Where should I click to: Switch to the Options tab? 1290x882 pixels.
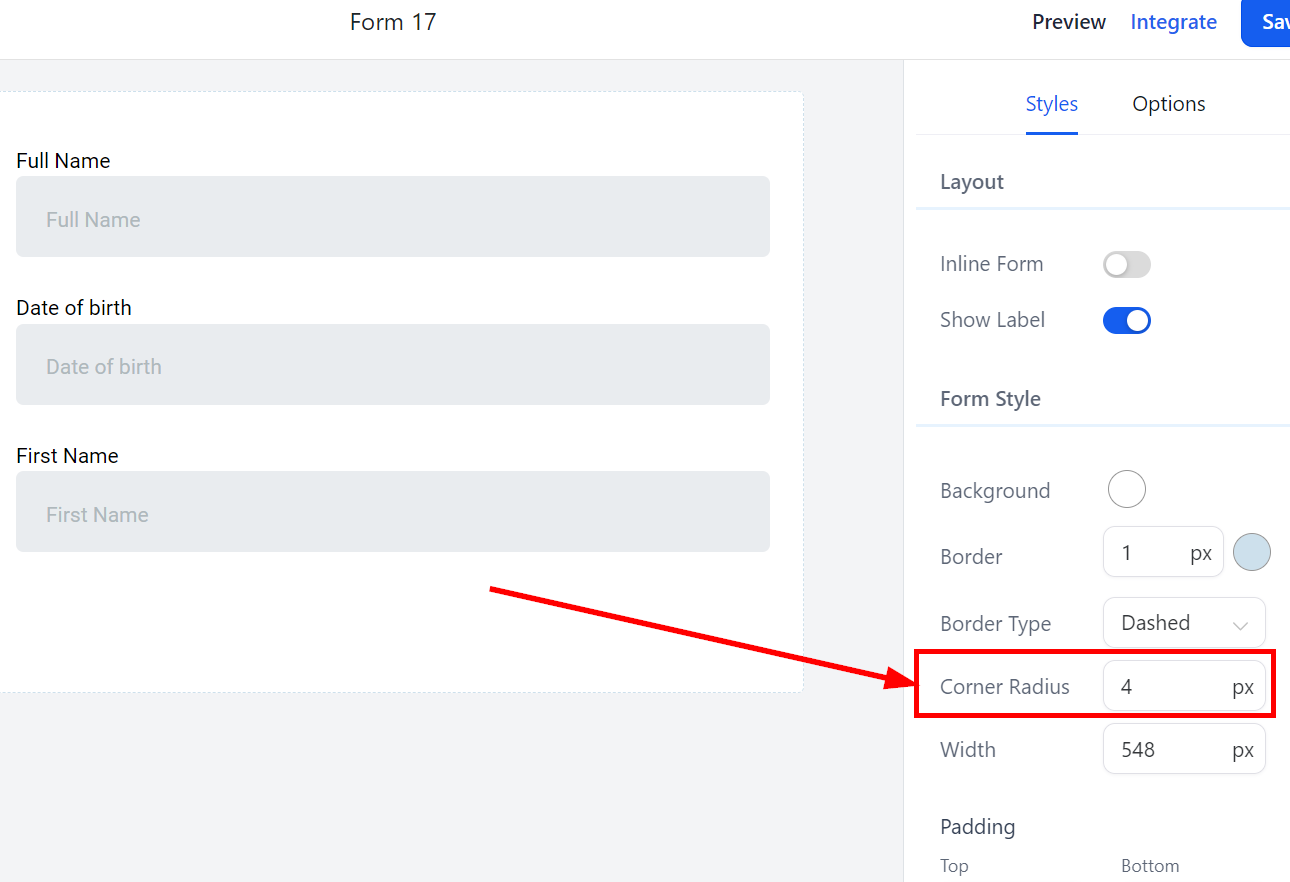1168,104
